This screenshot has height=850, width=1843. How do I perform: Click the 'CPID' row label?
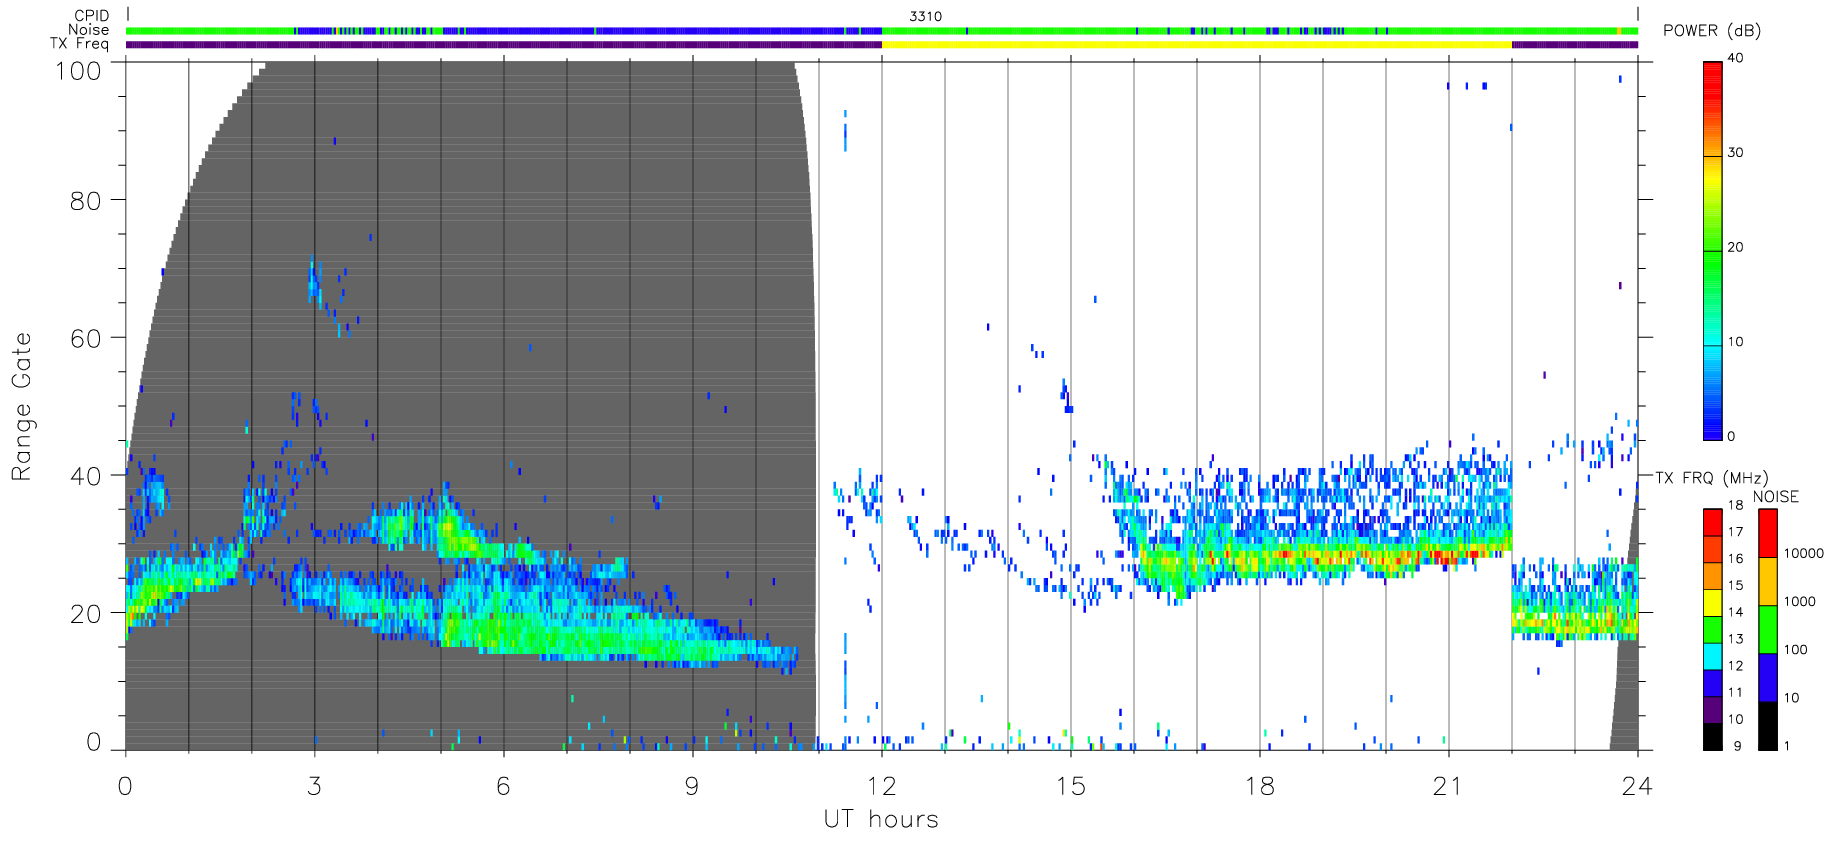(92, 15)
